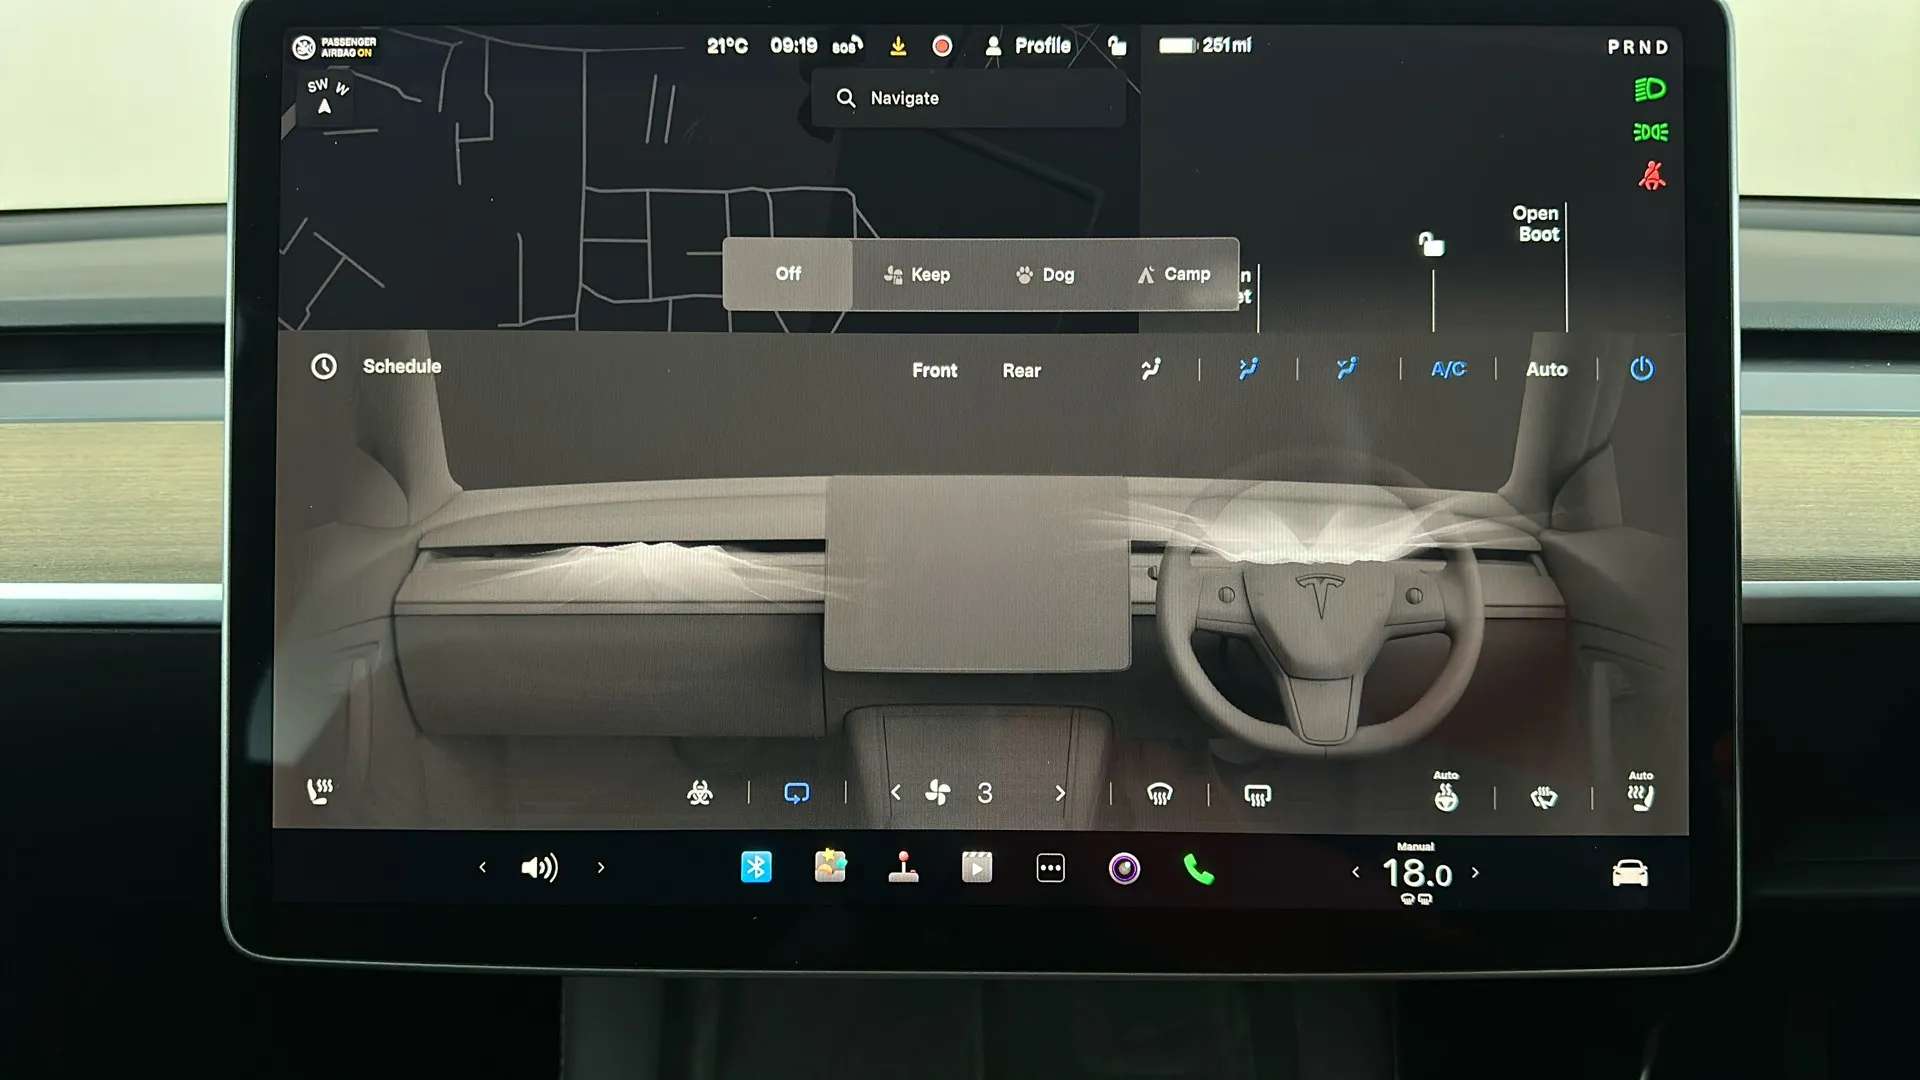Image resolution: width=1920 pixels, height=1080 pixels.
Task: Tap the dashcam record icon
Action: pyautogui.click(x=942, y=46)
